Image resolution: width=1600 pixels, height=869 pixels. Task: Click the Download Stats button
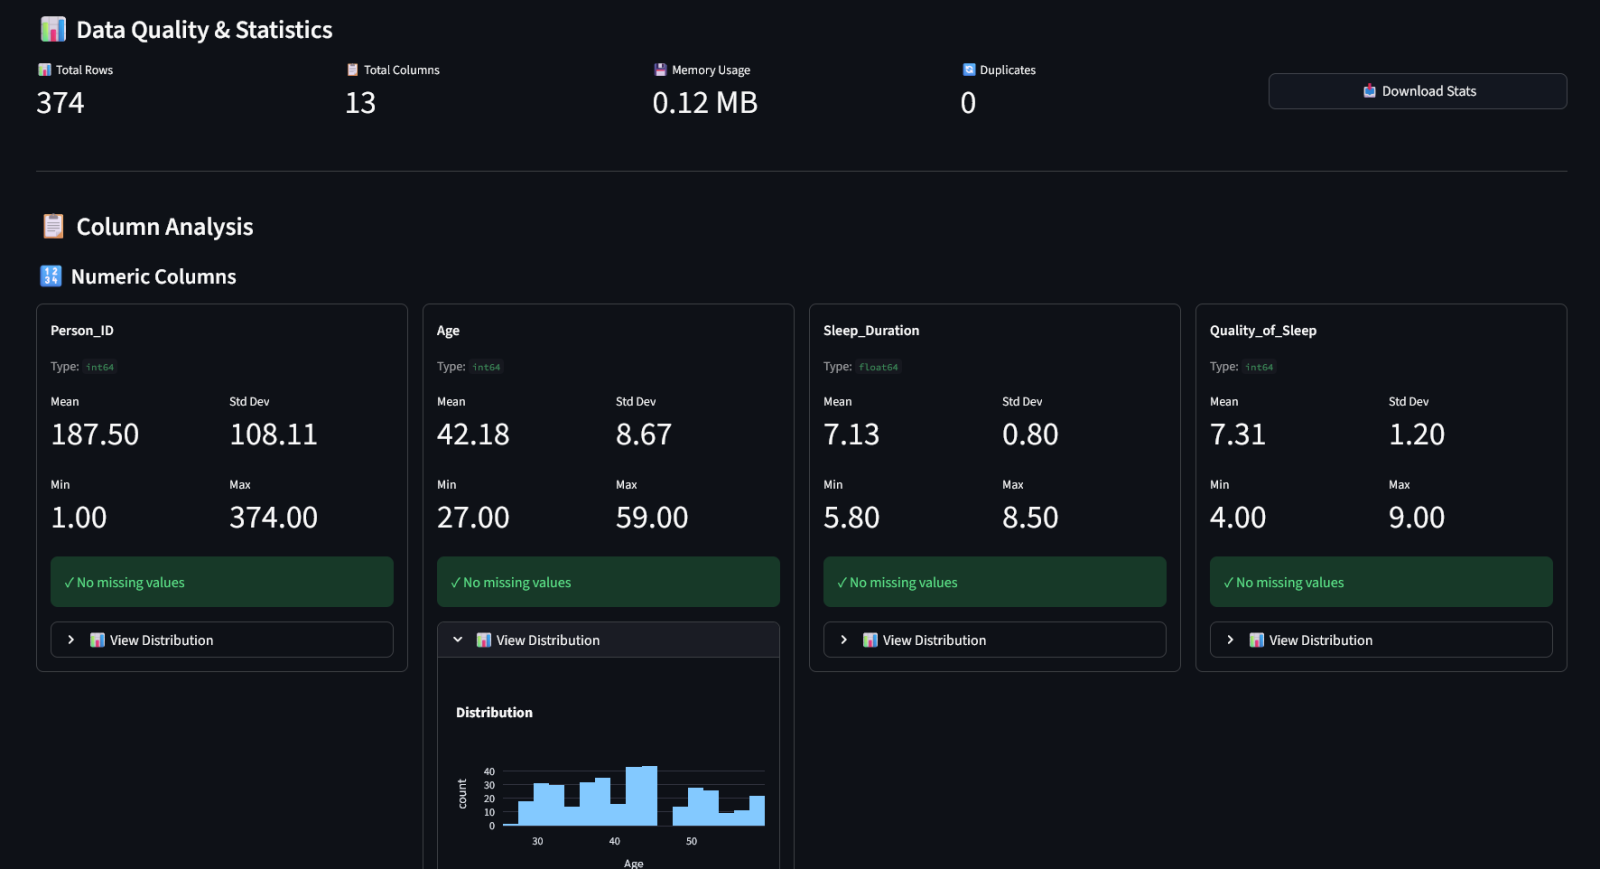pyautogui.click(x=1417, y=91)
